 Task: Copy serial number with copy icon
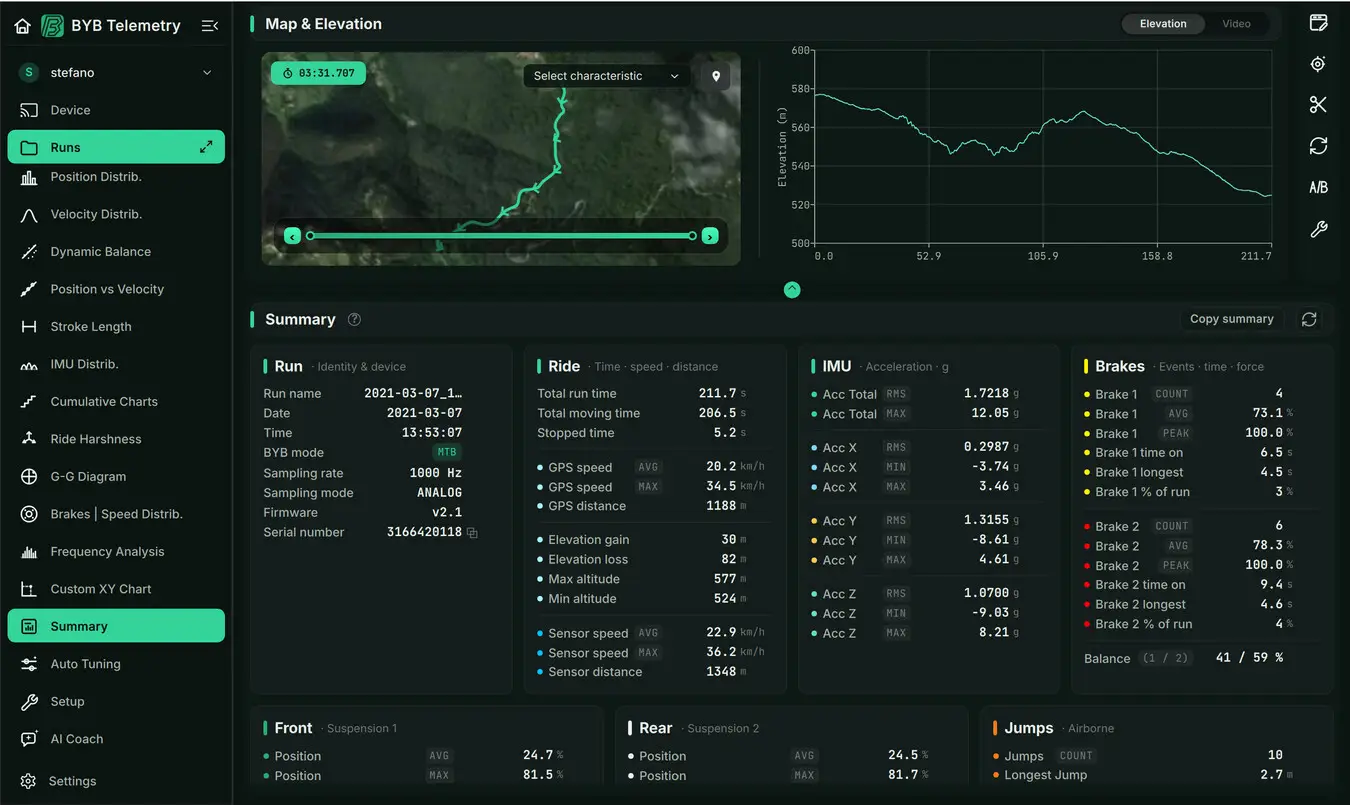point(472,533)
